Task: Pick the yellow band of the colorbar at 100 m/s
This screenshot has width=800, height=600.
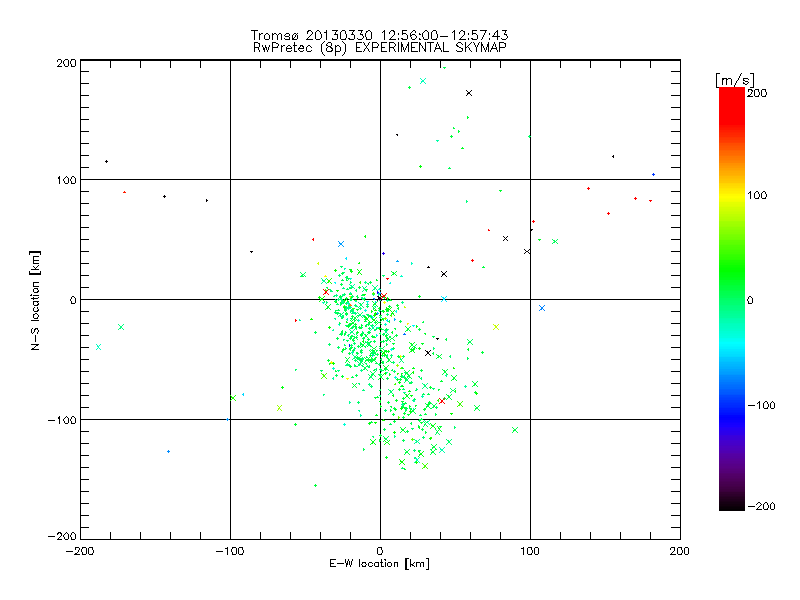Action: (x=732, y=195)
